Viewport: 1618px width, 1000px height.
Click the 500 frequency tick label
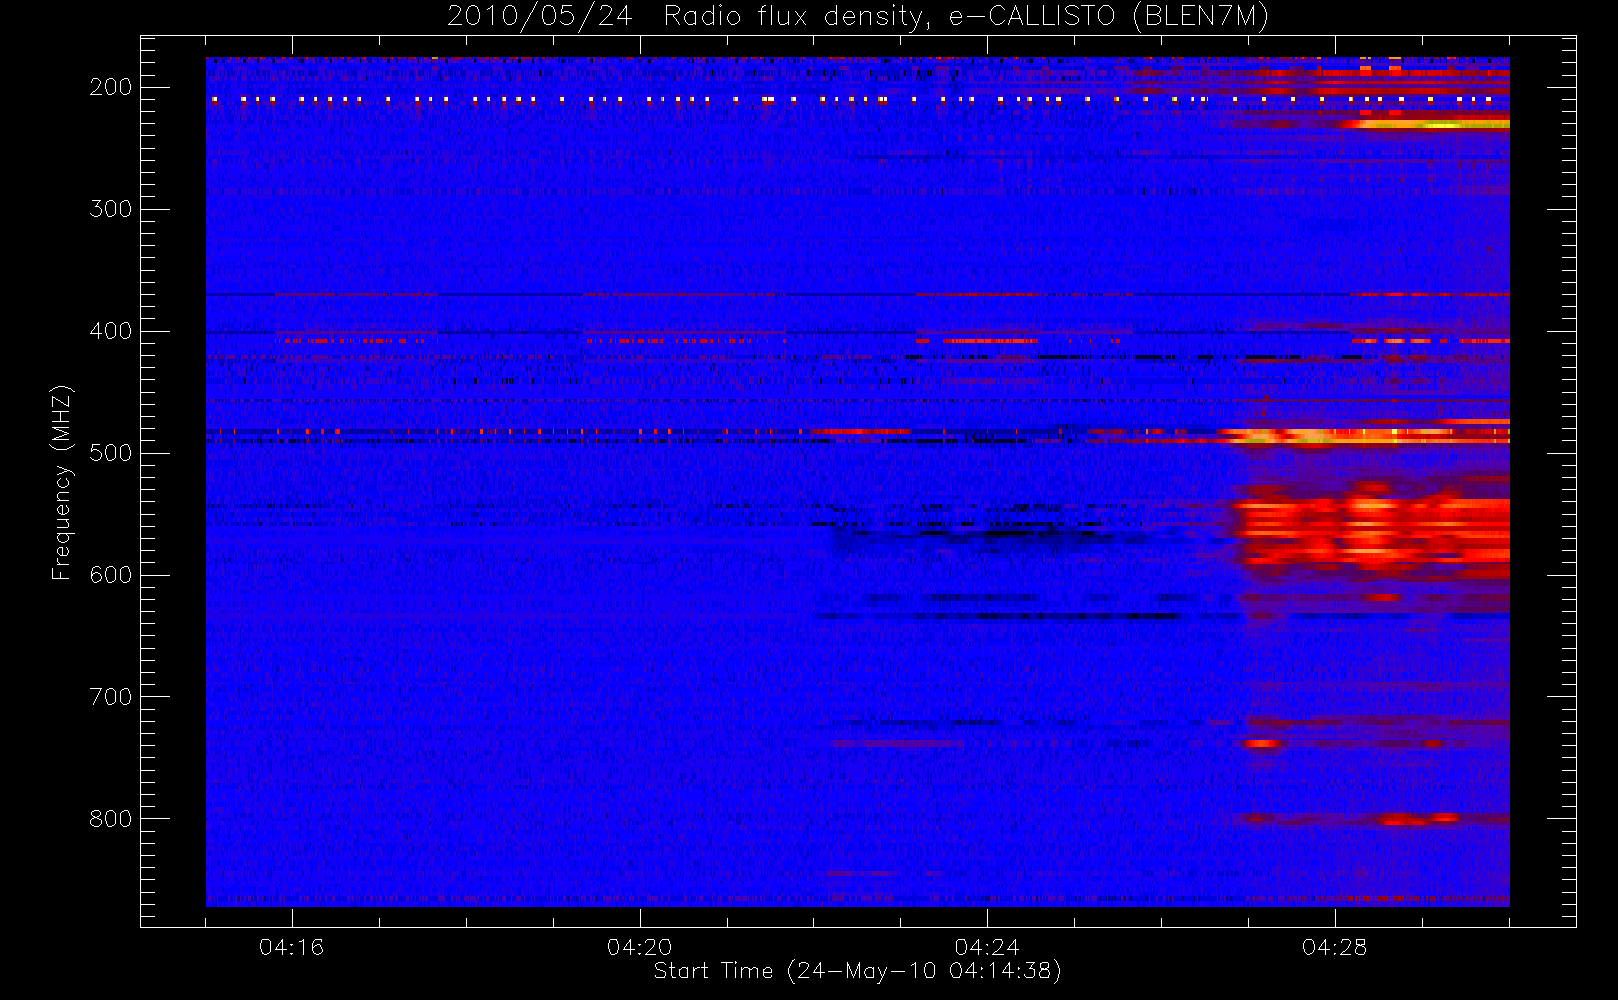coord(110,453)
